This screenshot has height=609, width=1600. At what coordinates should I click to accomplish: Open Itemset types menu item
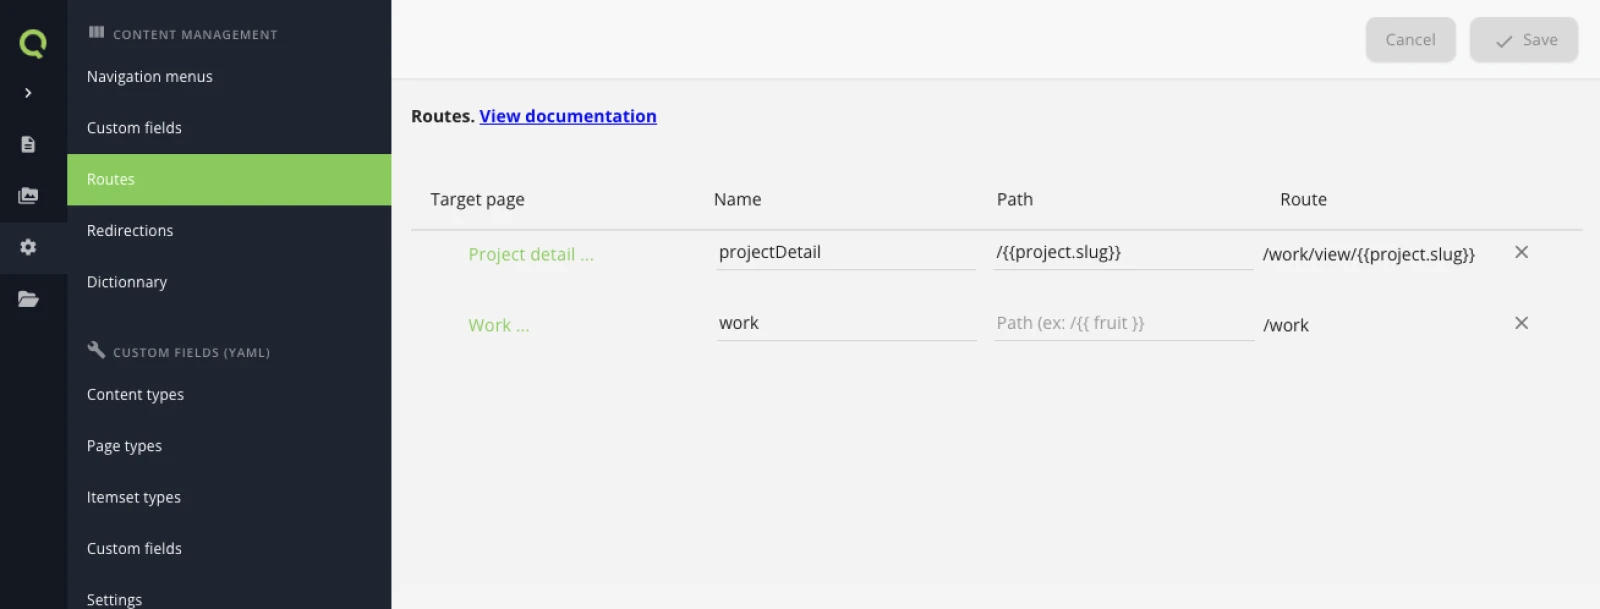coord(229,498)
